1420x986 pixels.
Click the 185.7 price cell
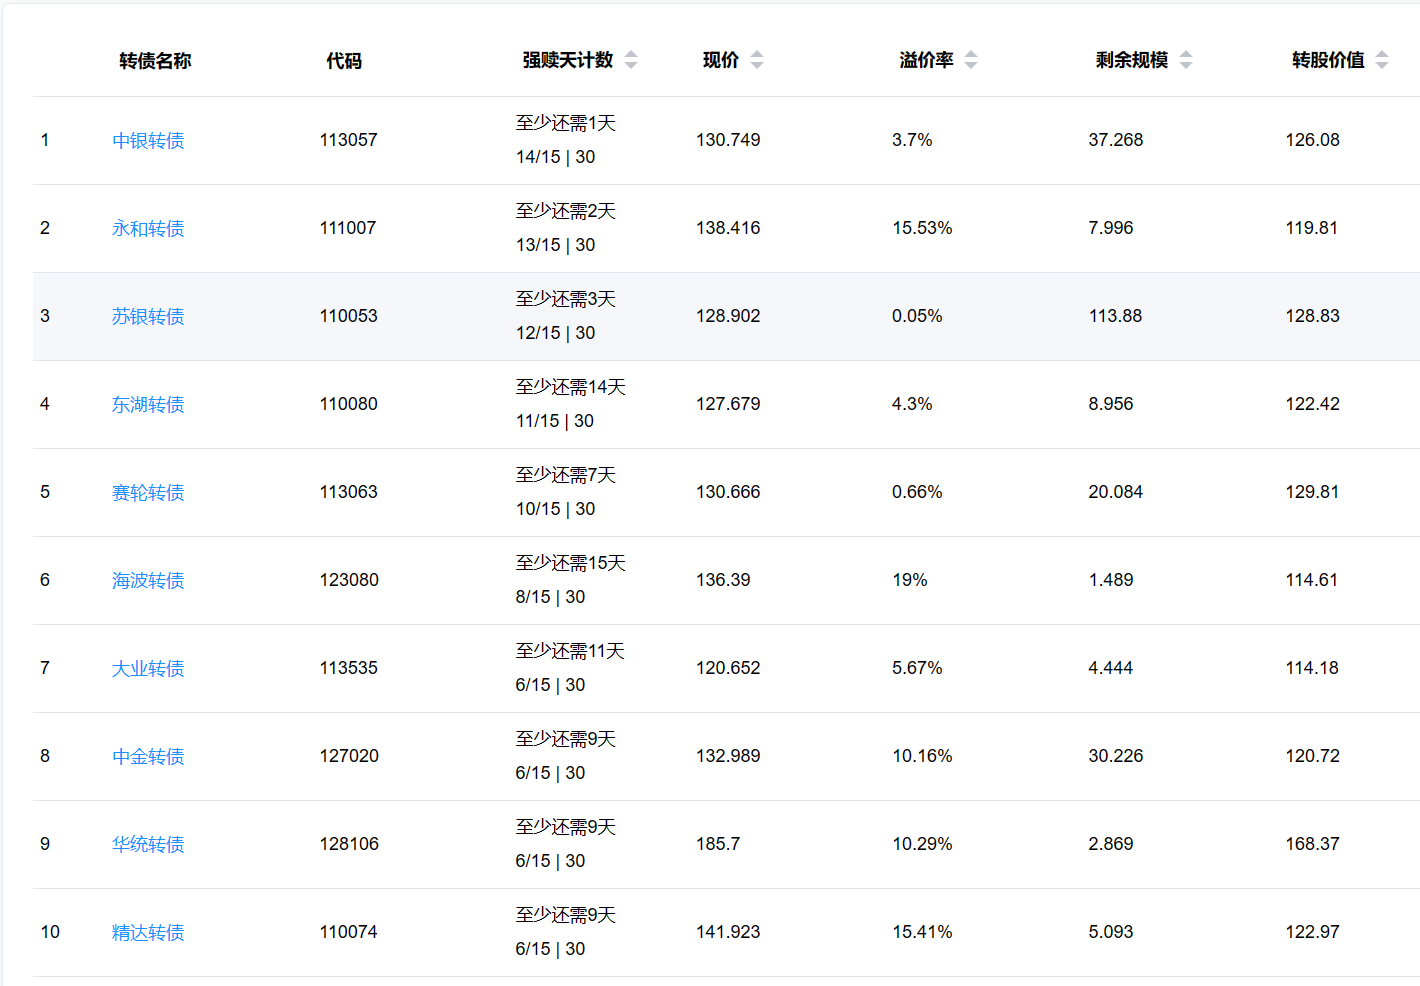tap(718, 844)
